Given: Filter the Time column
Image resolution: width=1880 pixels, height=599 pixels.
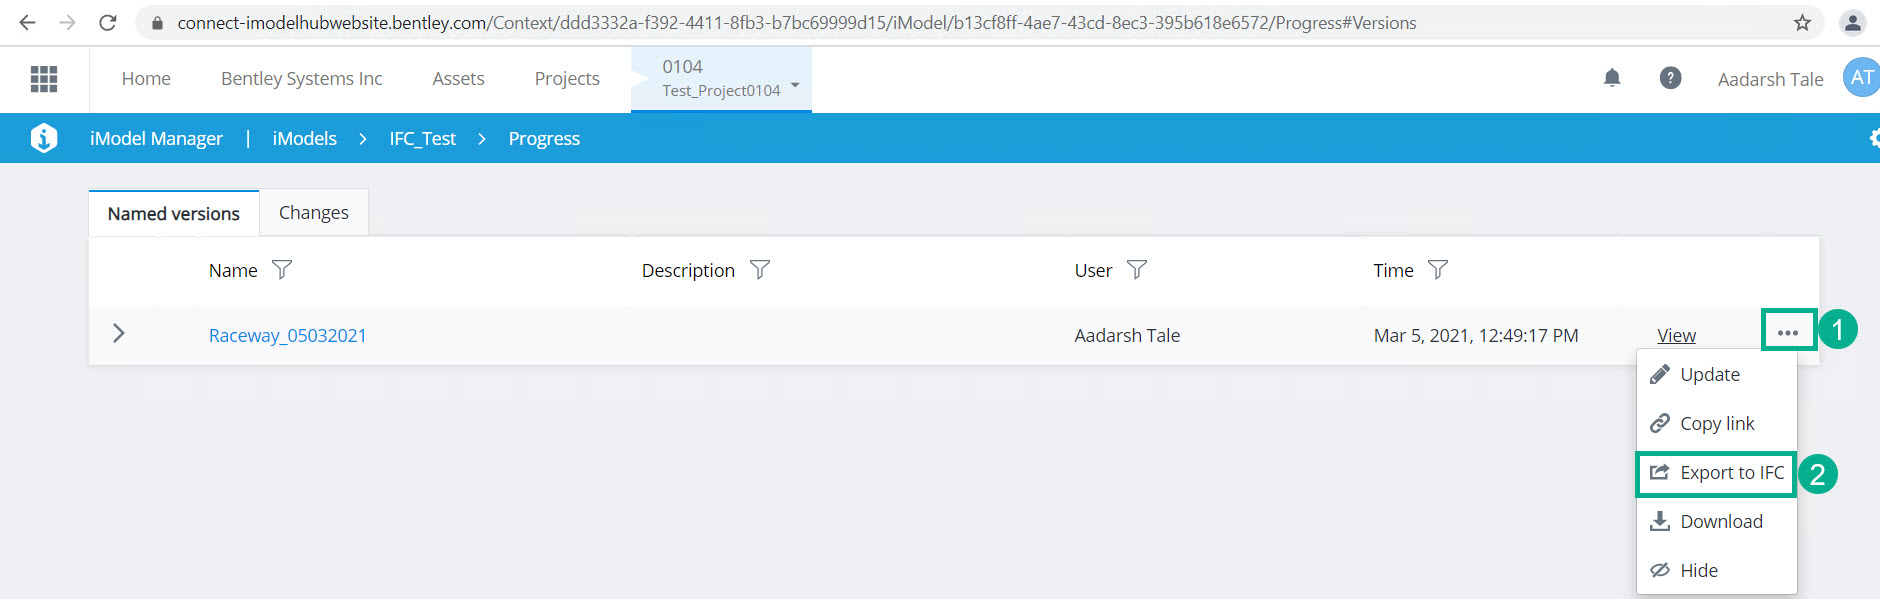Looking at the screenshot, I should [1438, 270].
